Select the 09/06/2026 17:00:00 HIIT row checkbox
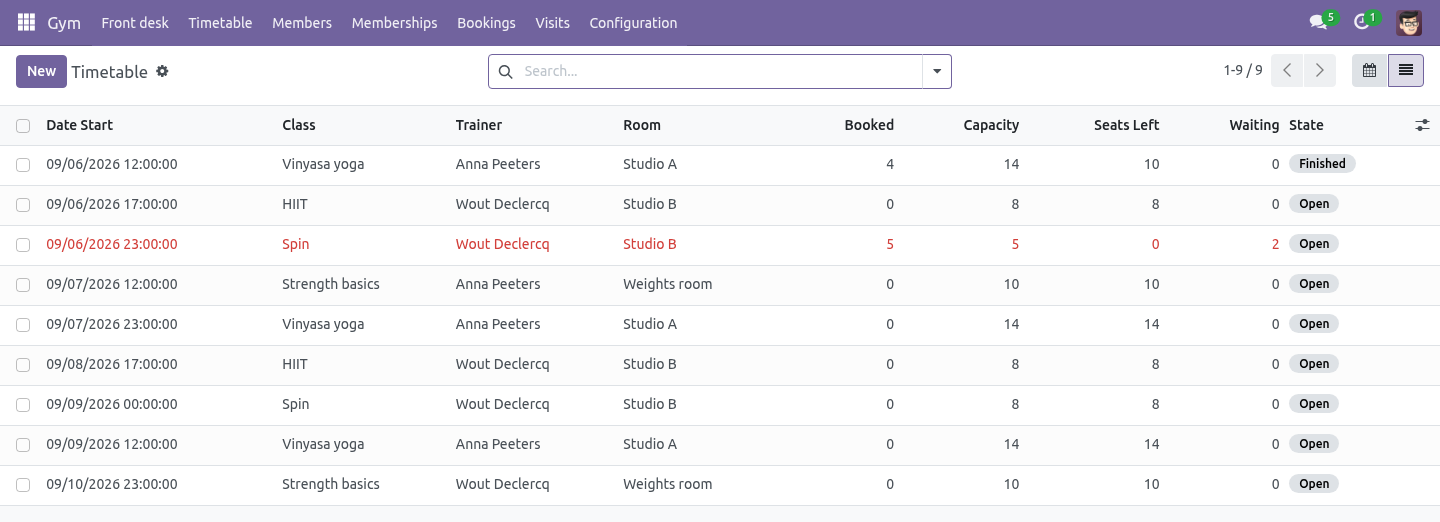This screenshot has height=522, width=1440. coord(23,205)
